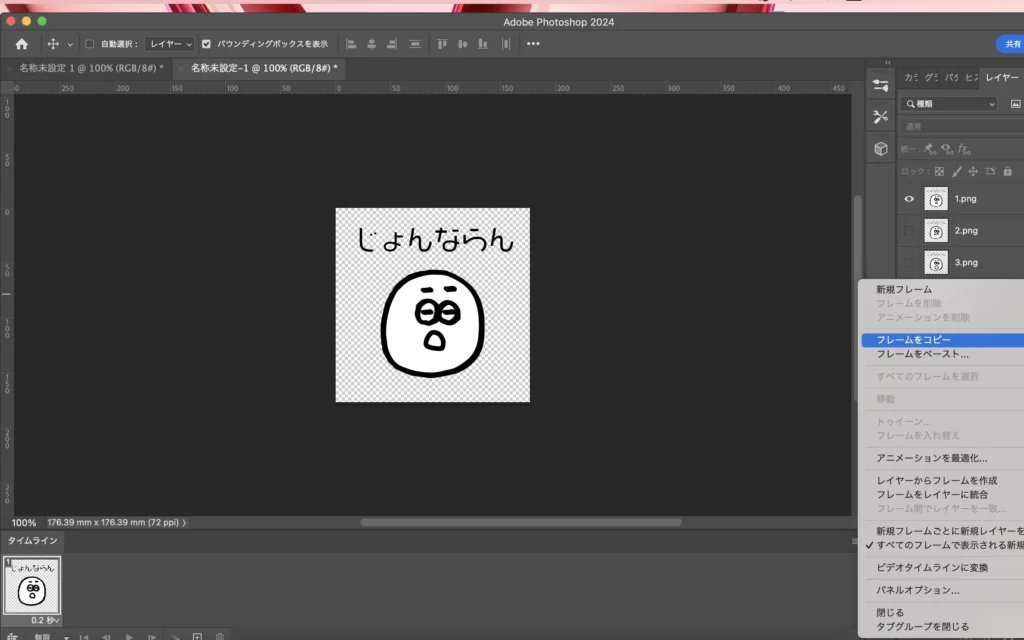
Task: Show the 2.png layer visibility box
Action: click(909, 231)
